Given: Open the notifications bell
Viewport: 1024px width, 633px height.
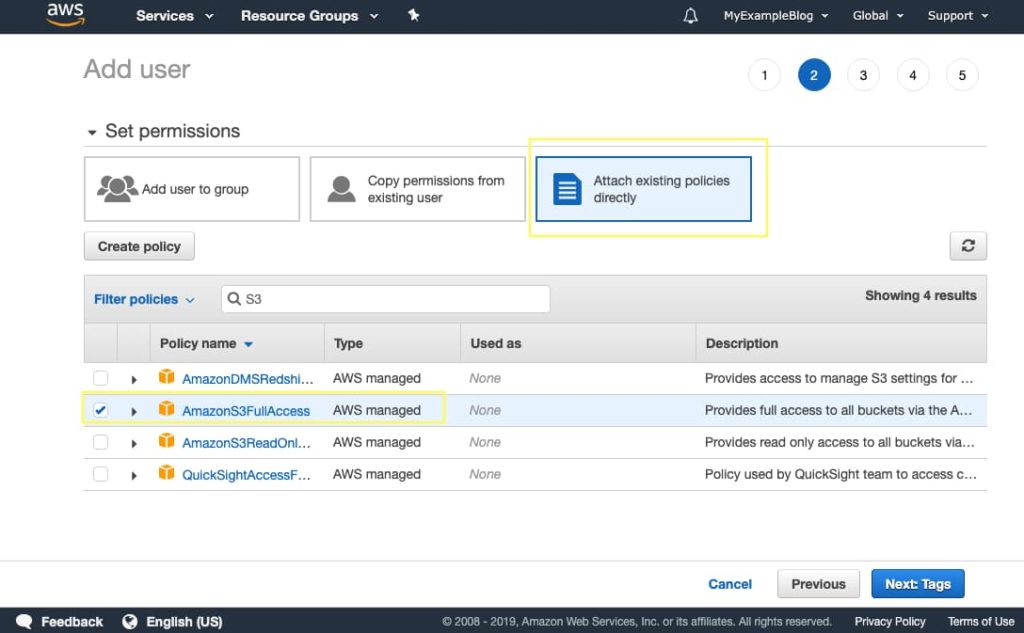Looking at the screenshot, I should [x=689, y=15].
